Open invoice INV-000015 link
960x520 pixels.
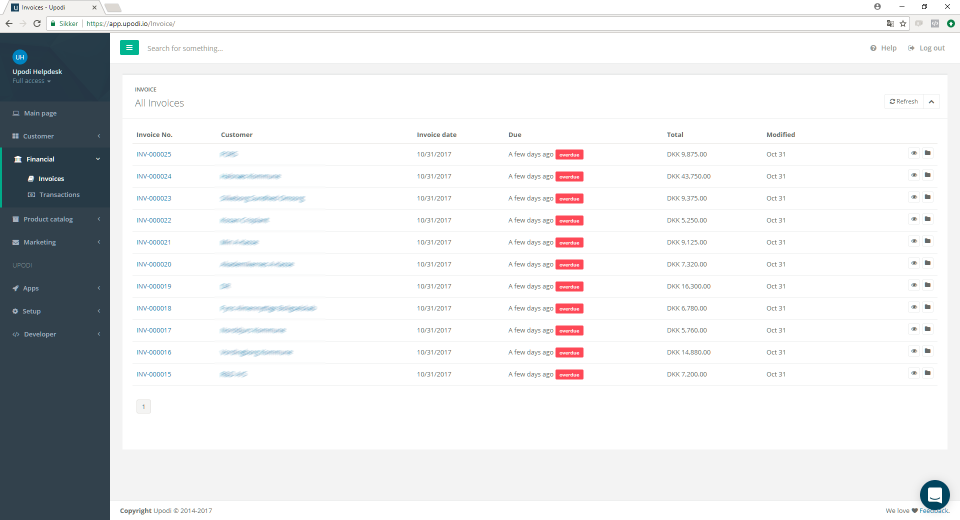(154, 374)
